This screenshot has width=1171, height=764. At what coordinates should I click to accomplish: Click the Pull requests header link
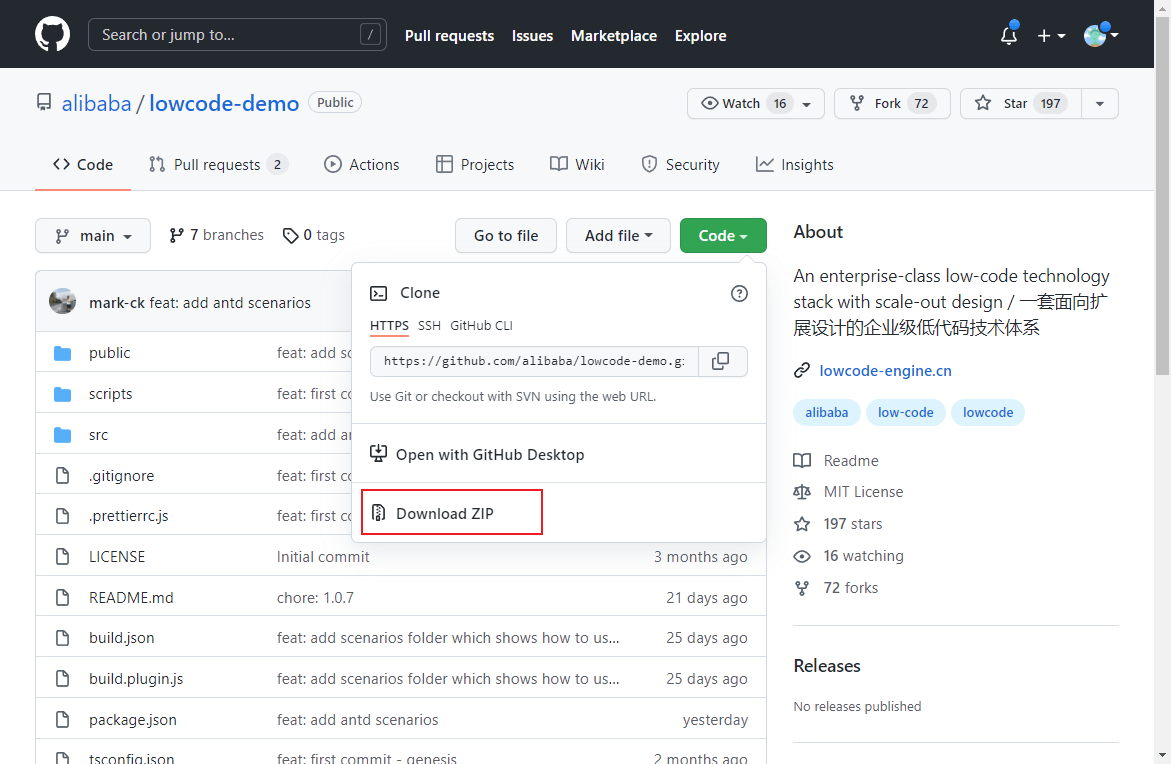[450, 35]
